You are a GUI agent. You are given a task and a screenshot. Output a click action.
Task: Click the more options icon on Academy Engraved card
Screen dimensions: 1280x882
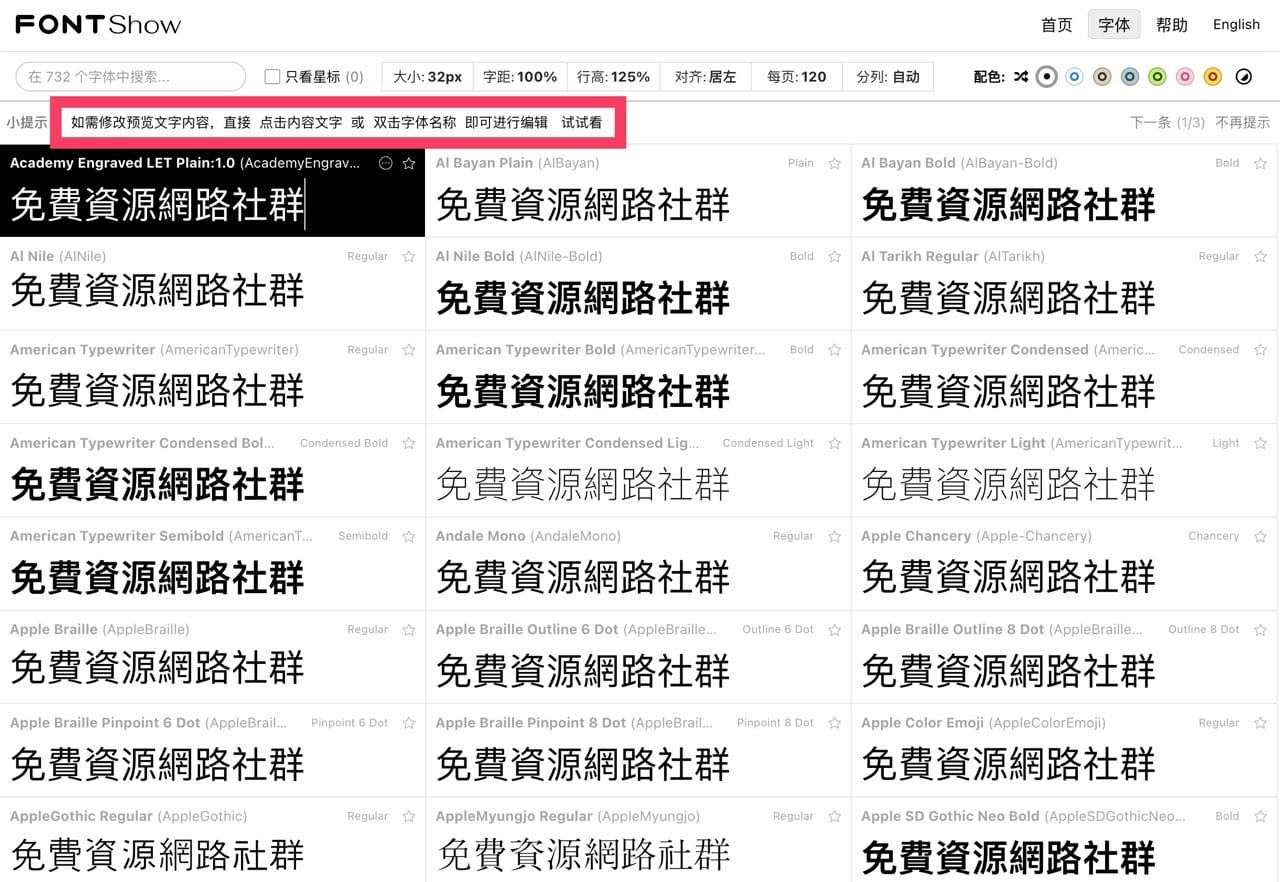[x=386, y=163]
